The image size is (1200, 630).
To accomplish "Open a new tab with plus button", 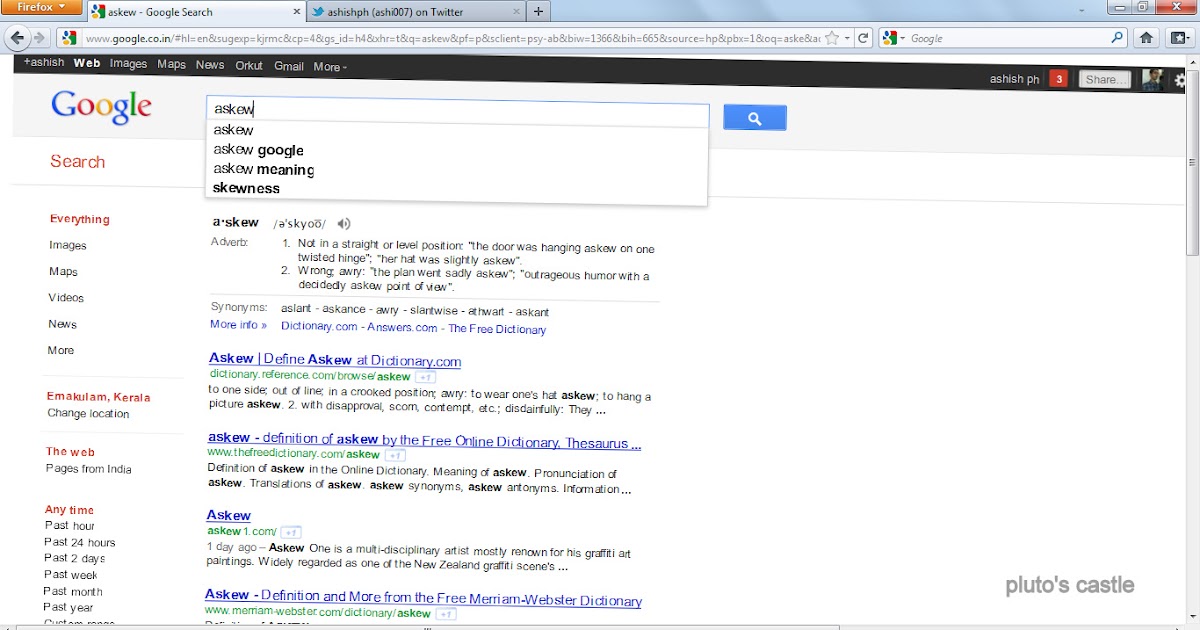I will click(538, 12).
